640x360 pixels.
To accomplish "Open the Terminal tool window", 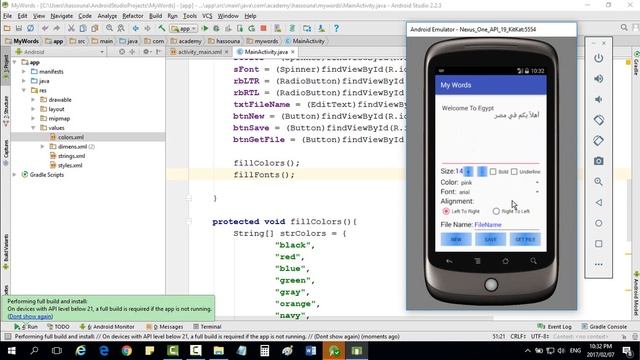I will 207,327.
